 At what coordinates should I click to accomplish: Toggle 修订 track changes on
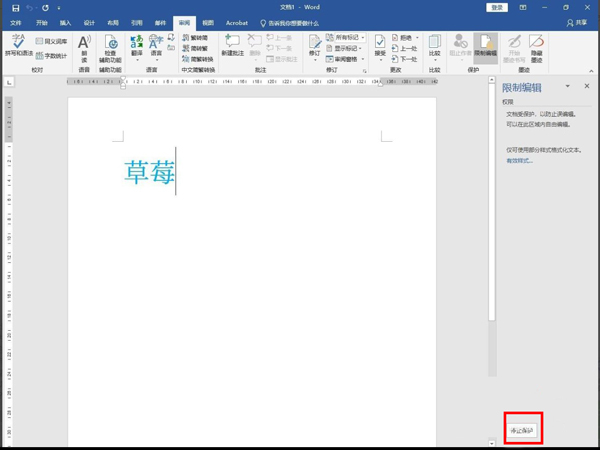(315, 46)
